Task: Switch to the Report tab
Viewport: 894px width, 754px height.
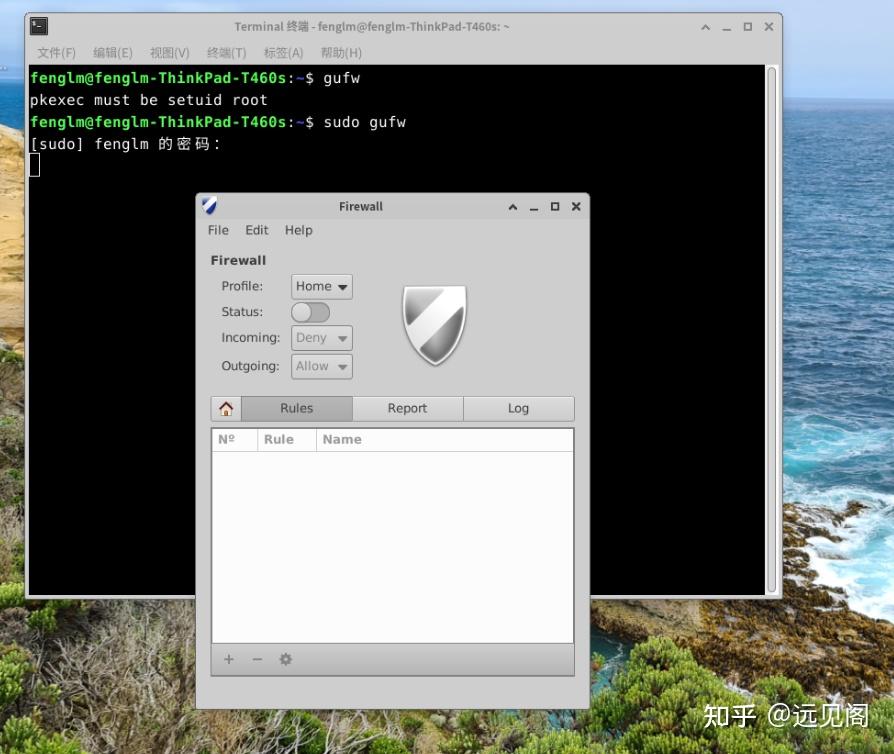Action: [x=407, y=408]
